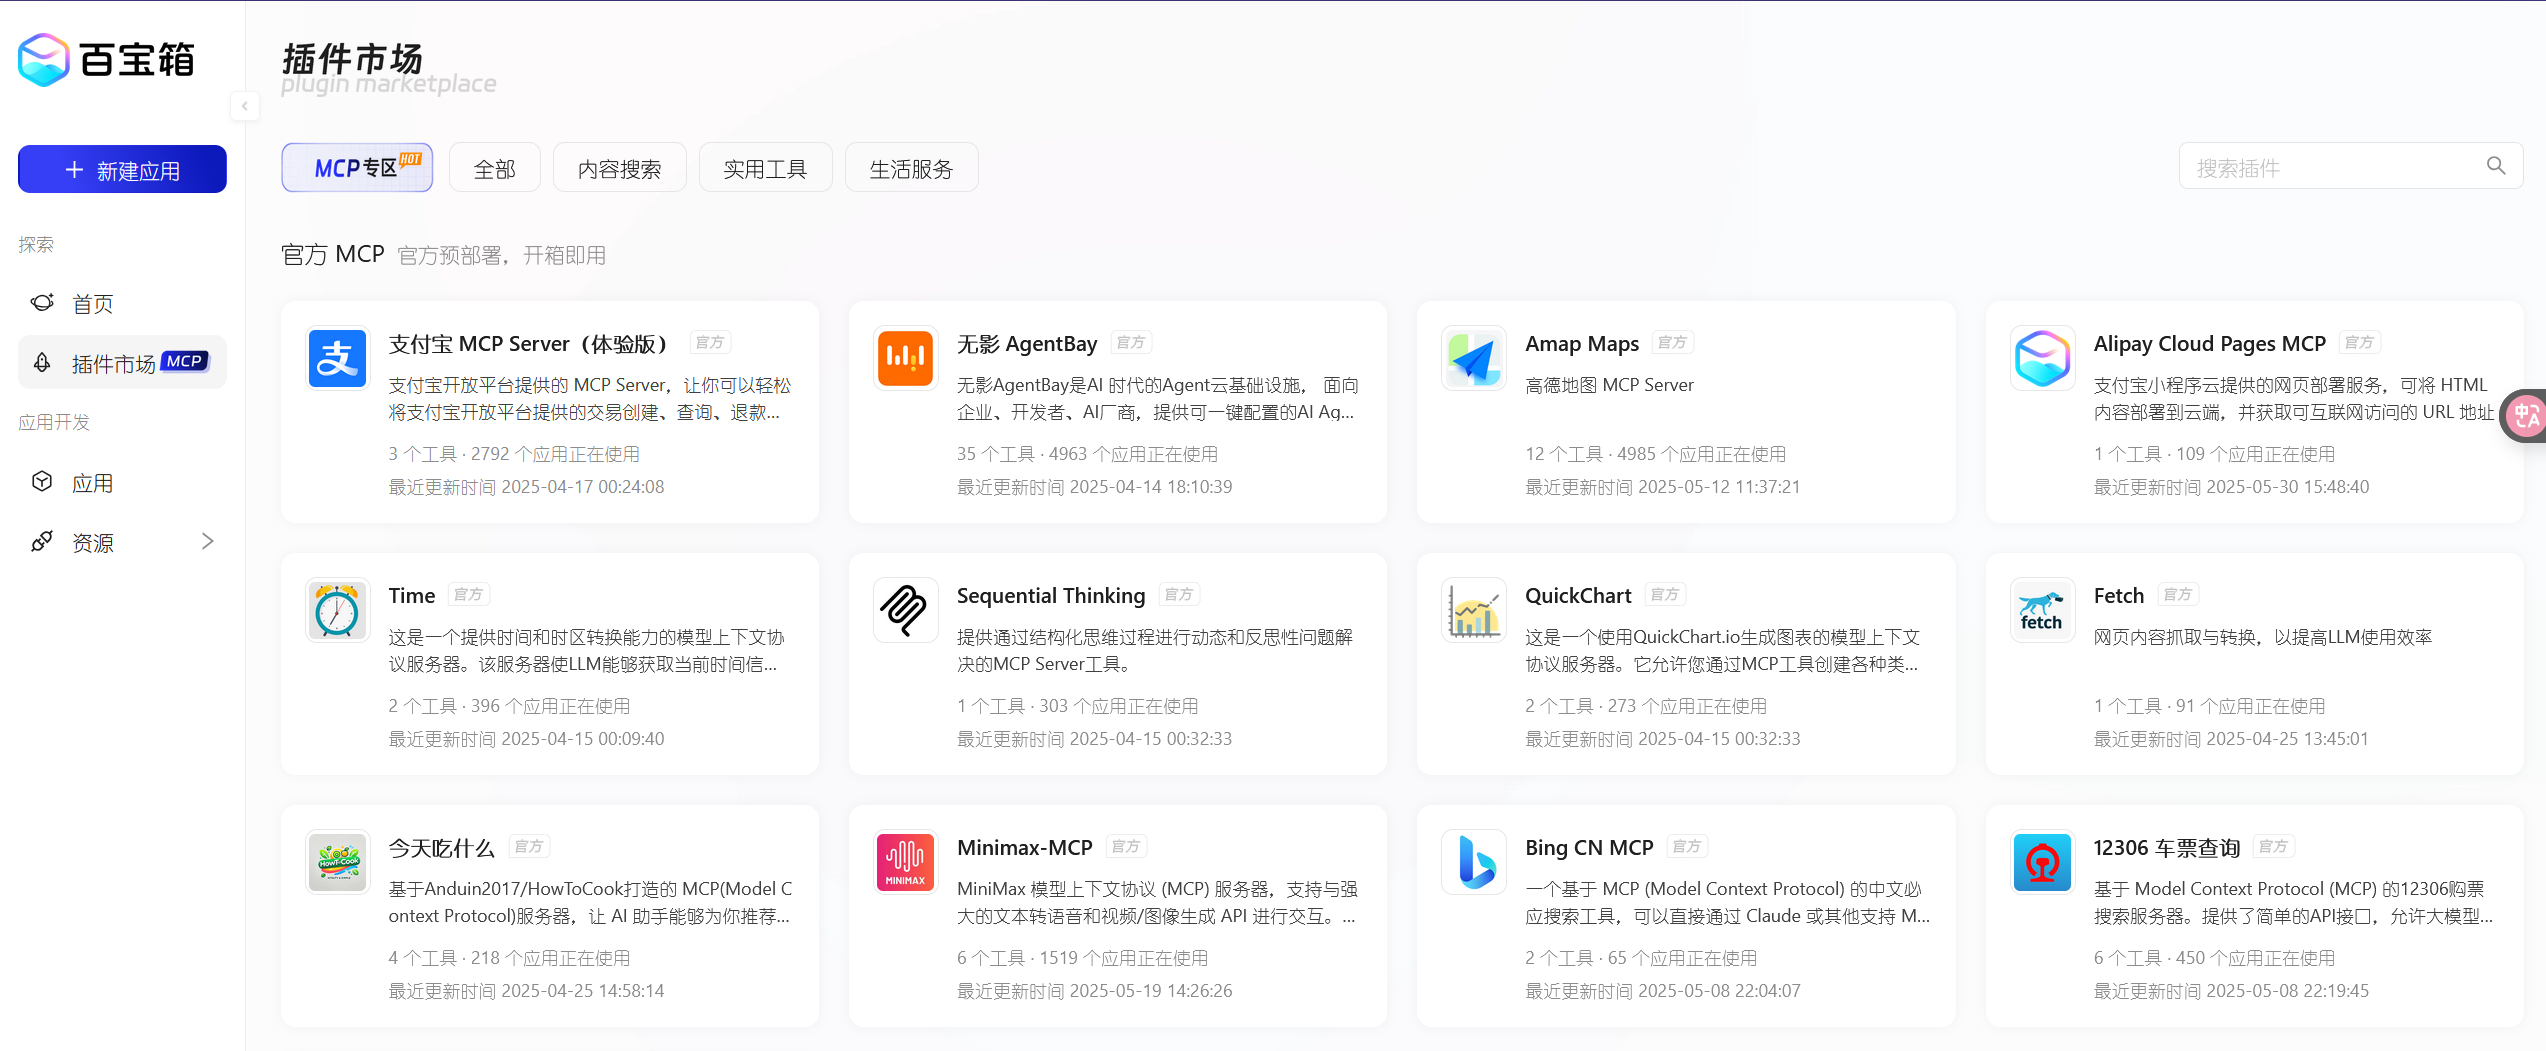The image size is (2546, 1051).
Task: Open the 支付宝 MCP Server（体验版）title
Action: (528, 344)
